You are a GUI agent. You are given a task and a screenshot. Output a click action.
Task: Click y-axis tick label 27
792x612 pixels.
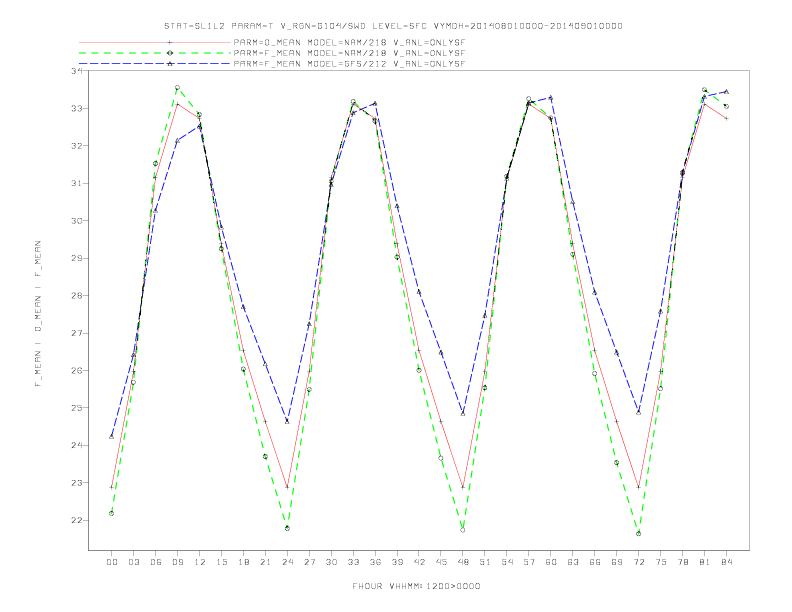click(76, 333)
